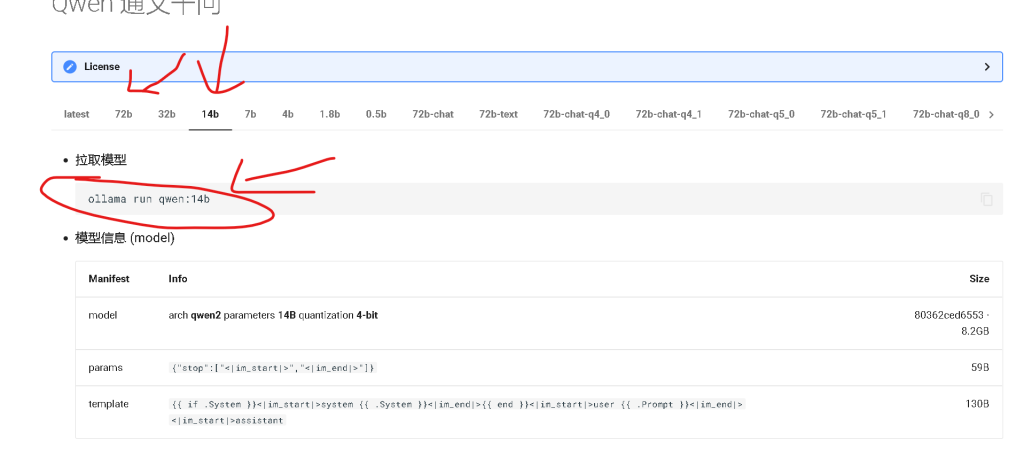The image size is (1024, 449).
Task: Click the Size column header
Action: click(x=979, y=279)
